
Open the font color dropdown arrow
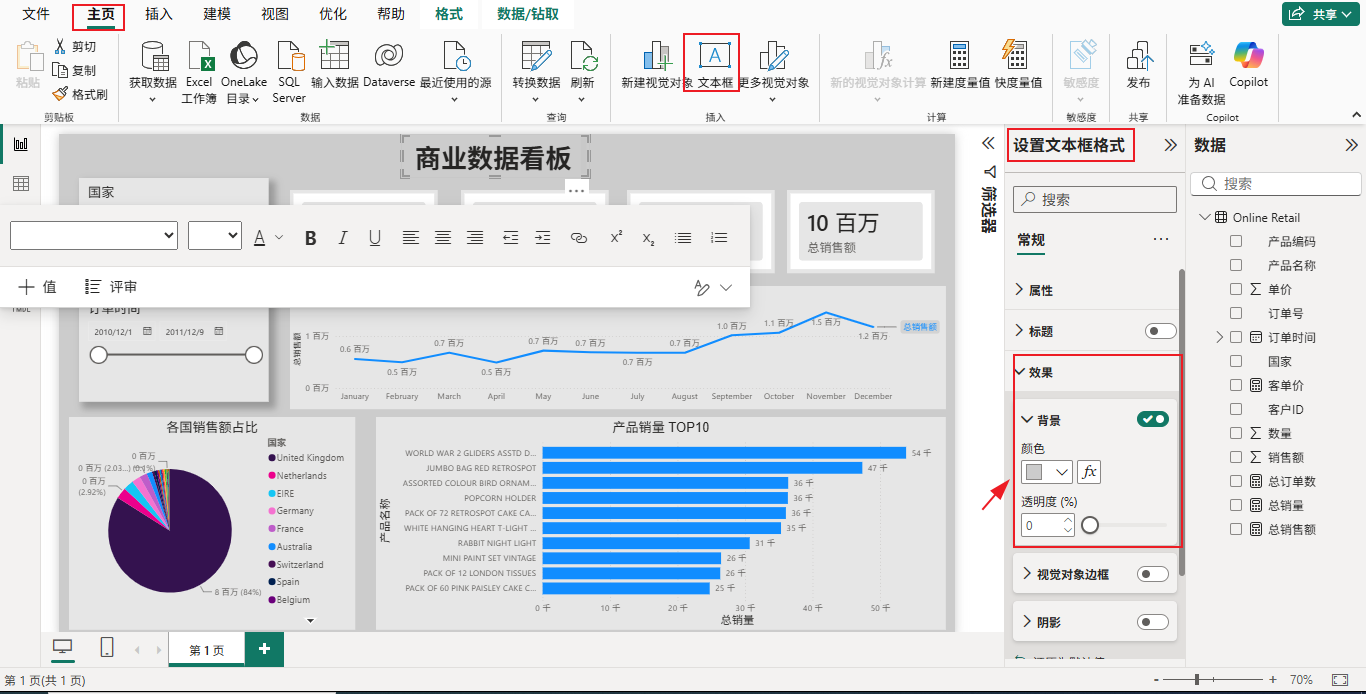coord(279,238)
